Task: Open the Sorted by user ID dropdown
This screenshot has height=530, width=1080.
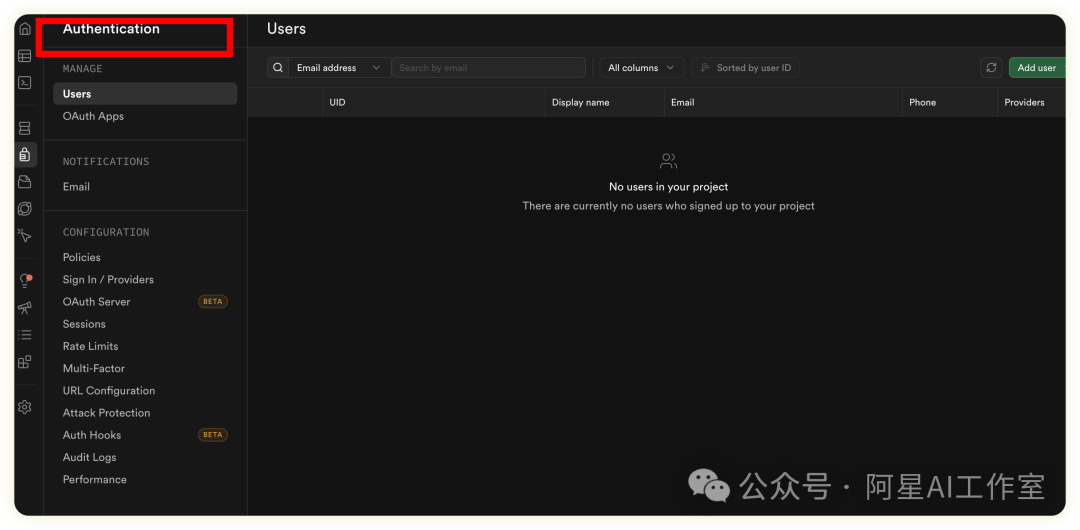Action: 745,68
